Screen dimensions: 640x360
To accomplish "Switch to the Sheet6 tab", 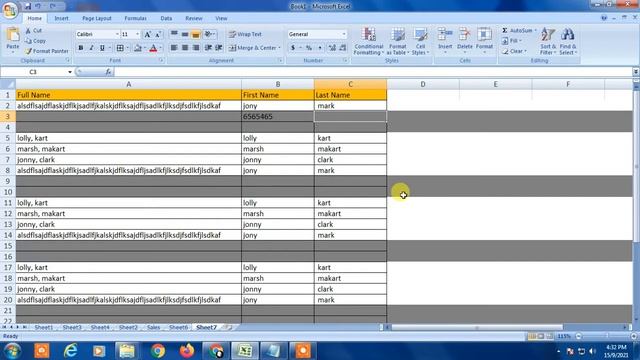I will coord(178,327).
